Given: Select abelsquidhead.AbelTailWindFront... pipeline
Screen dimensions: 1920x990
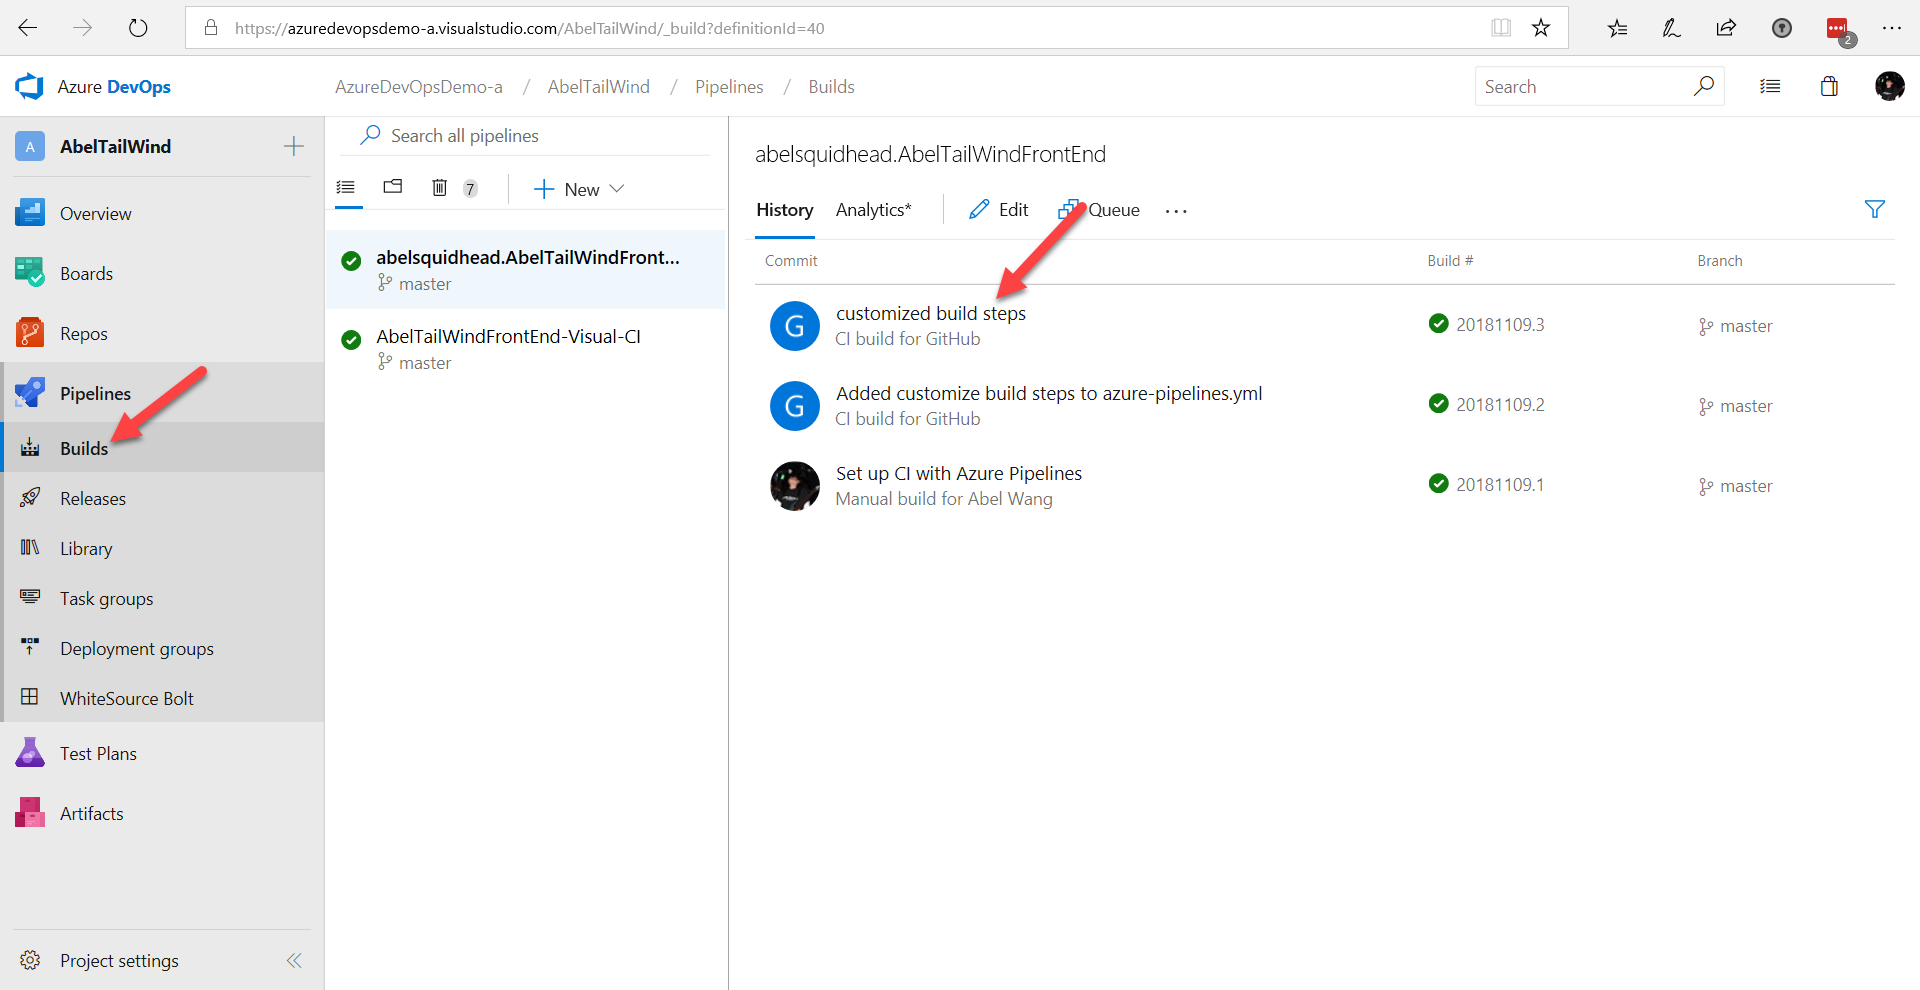Looking at the screenshot, I should (525, 269).
